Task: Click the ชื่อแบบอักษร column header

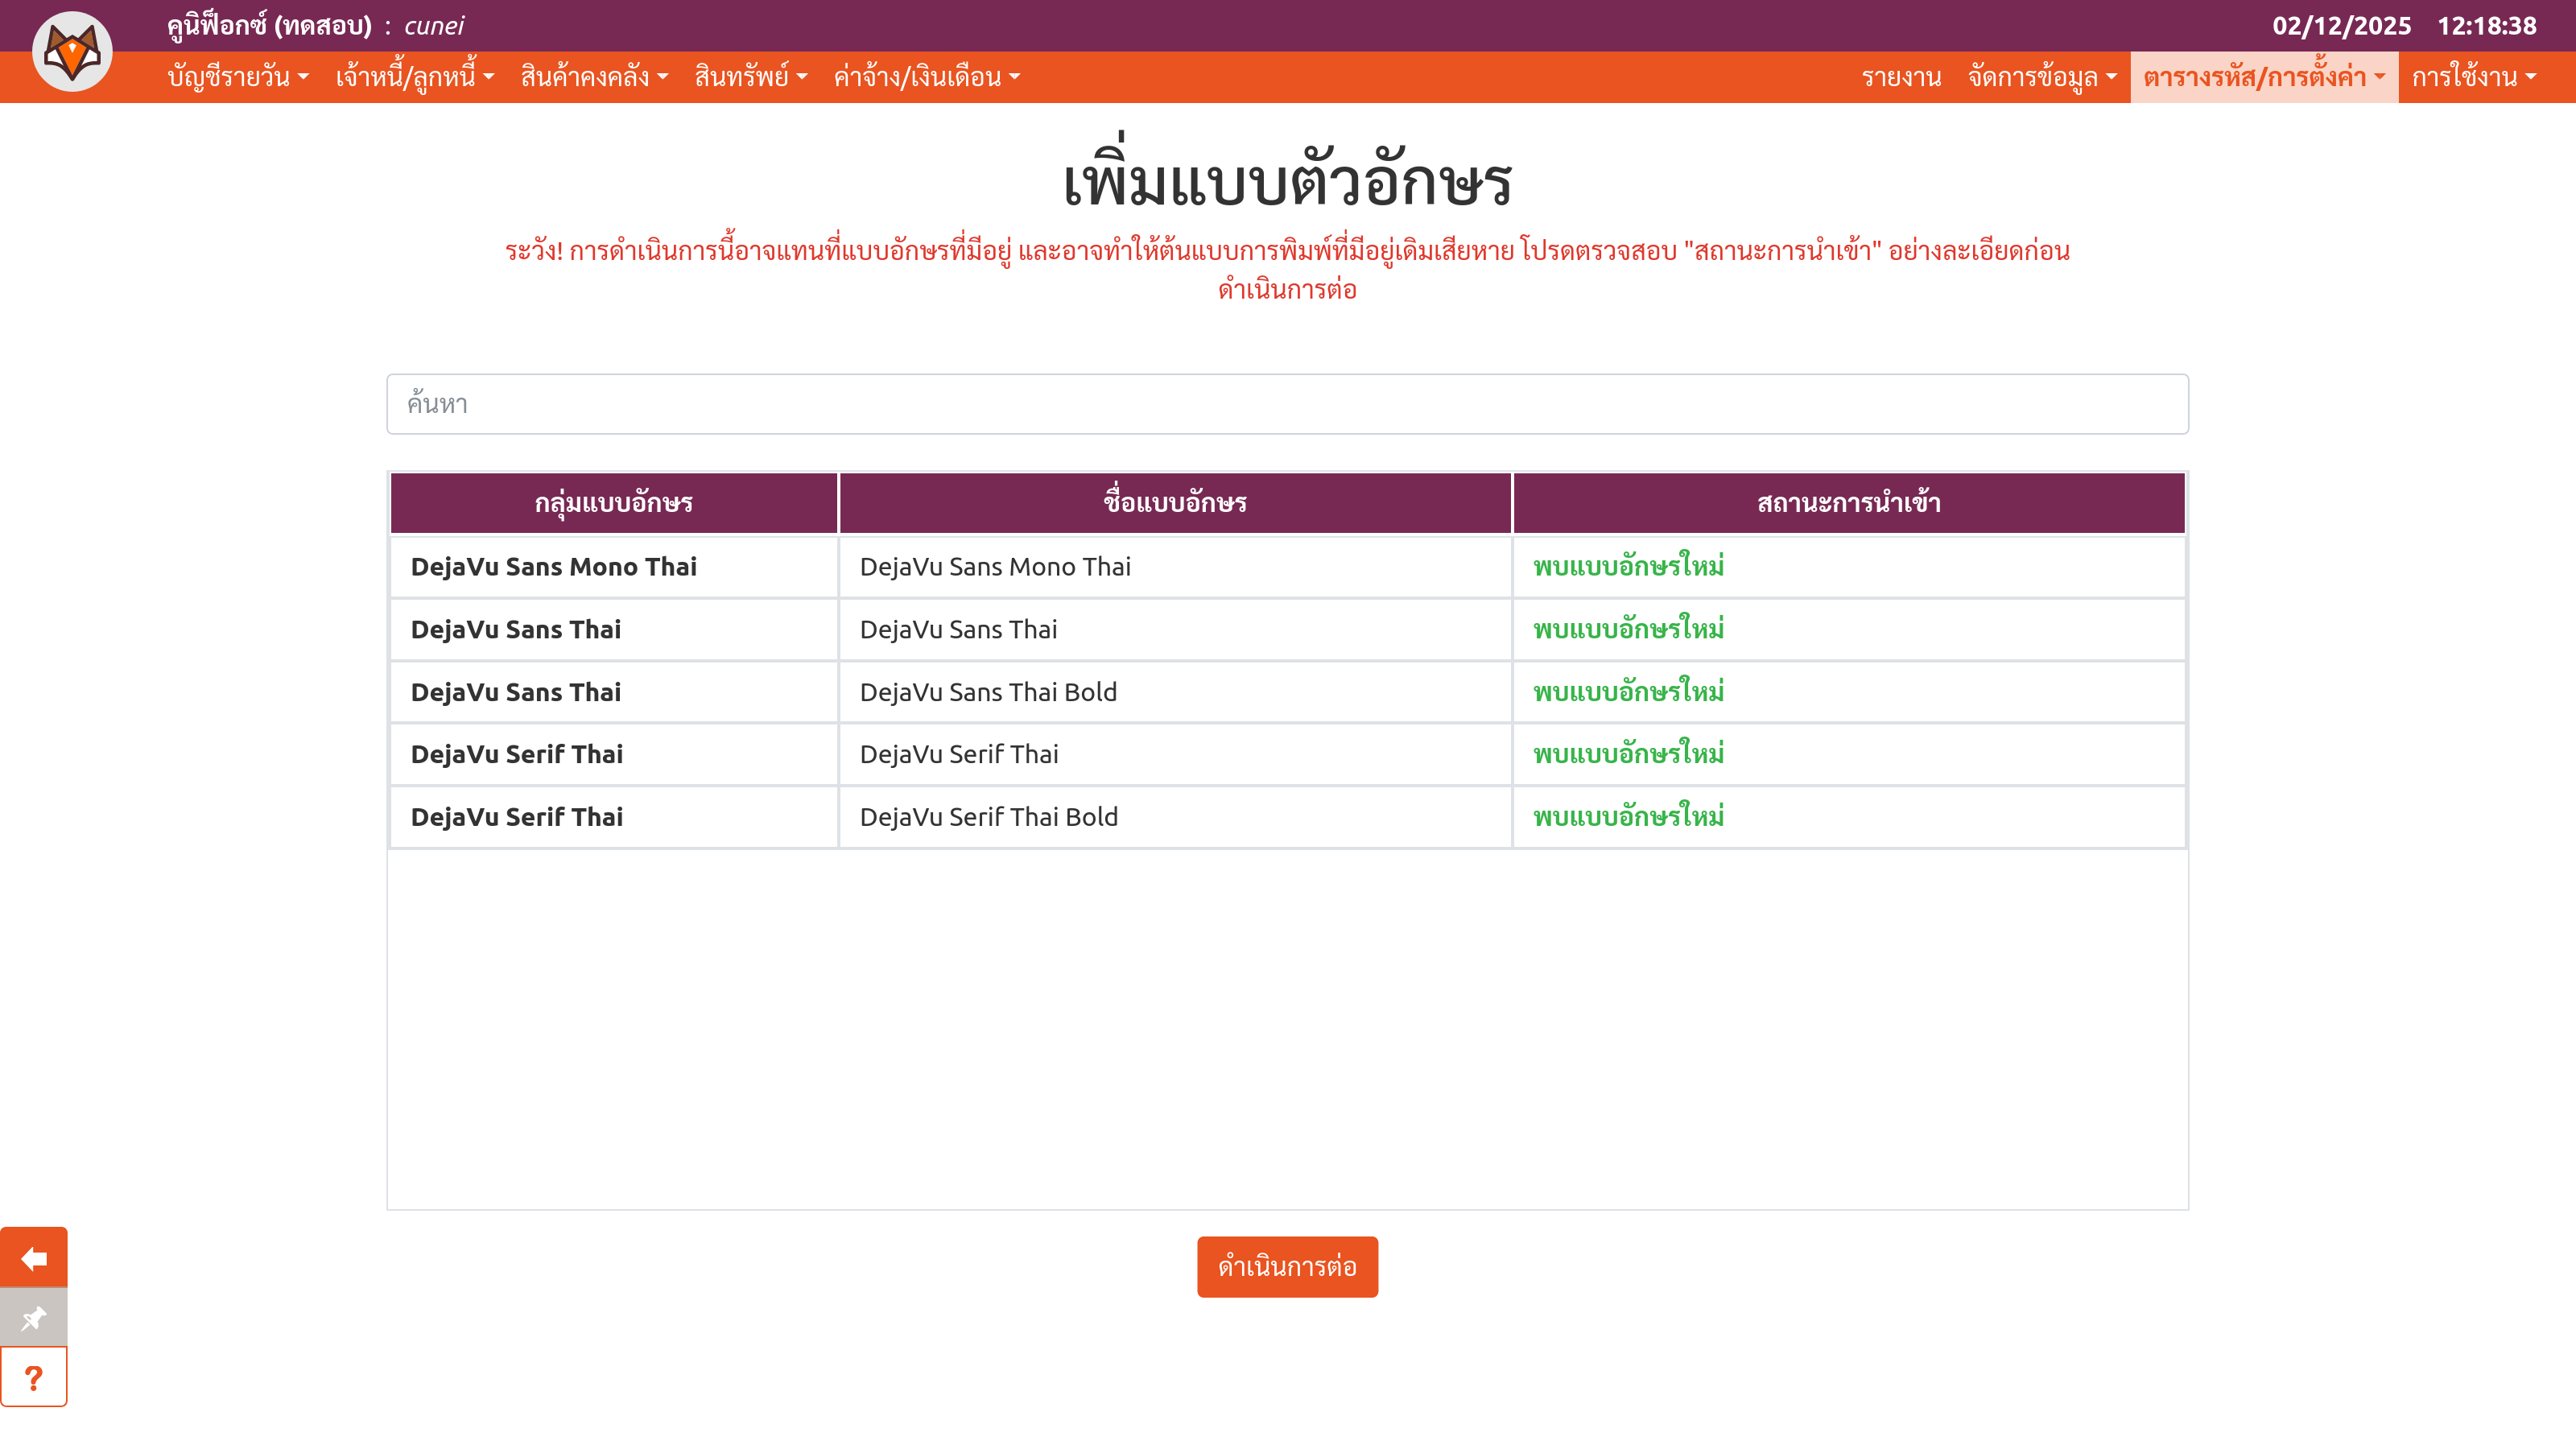Action: point(1175,503)
